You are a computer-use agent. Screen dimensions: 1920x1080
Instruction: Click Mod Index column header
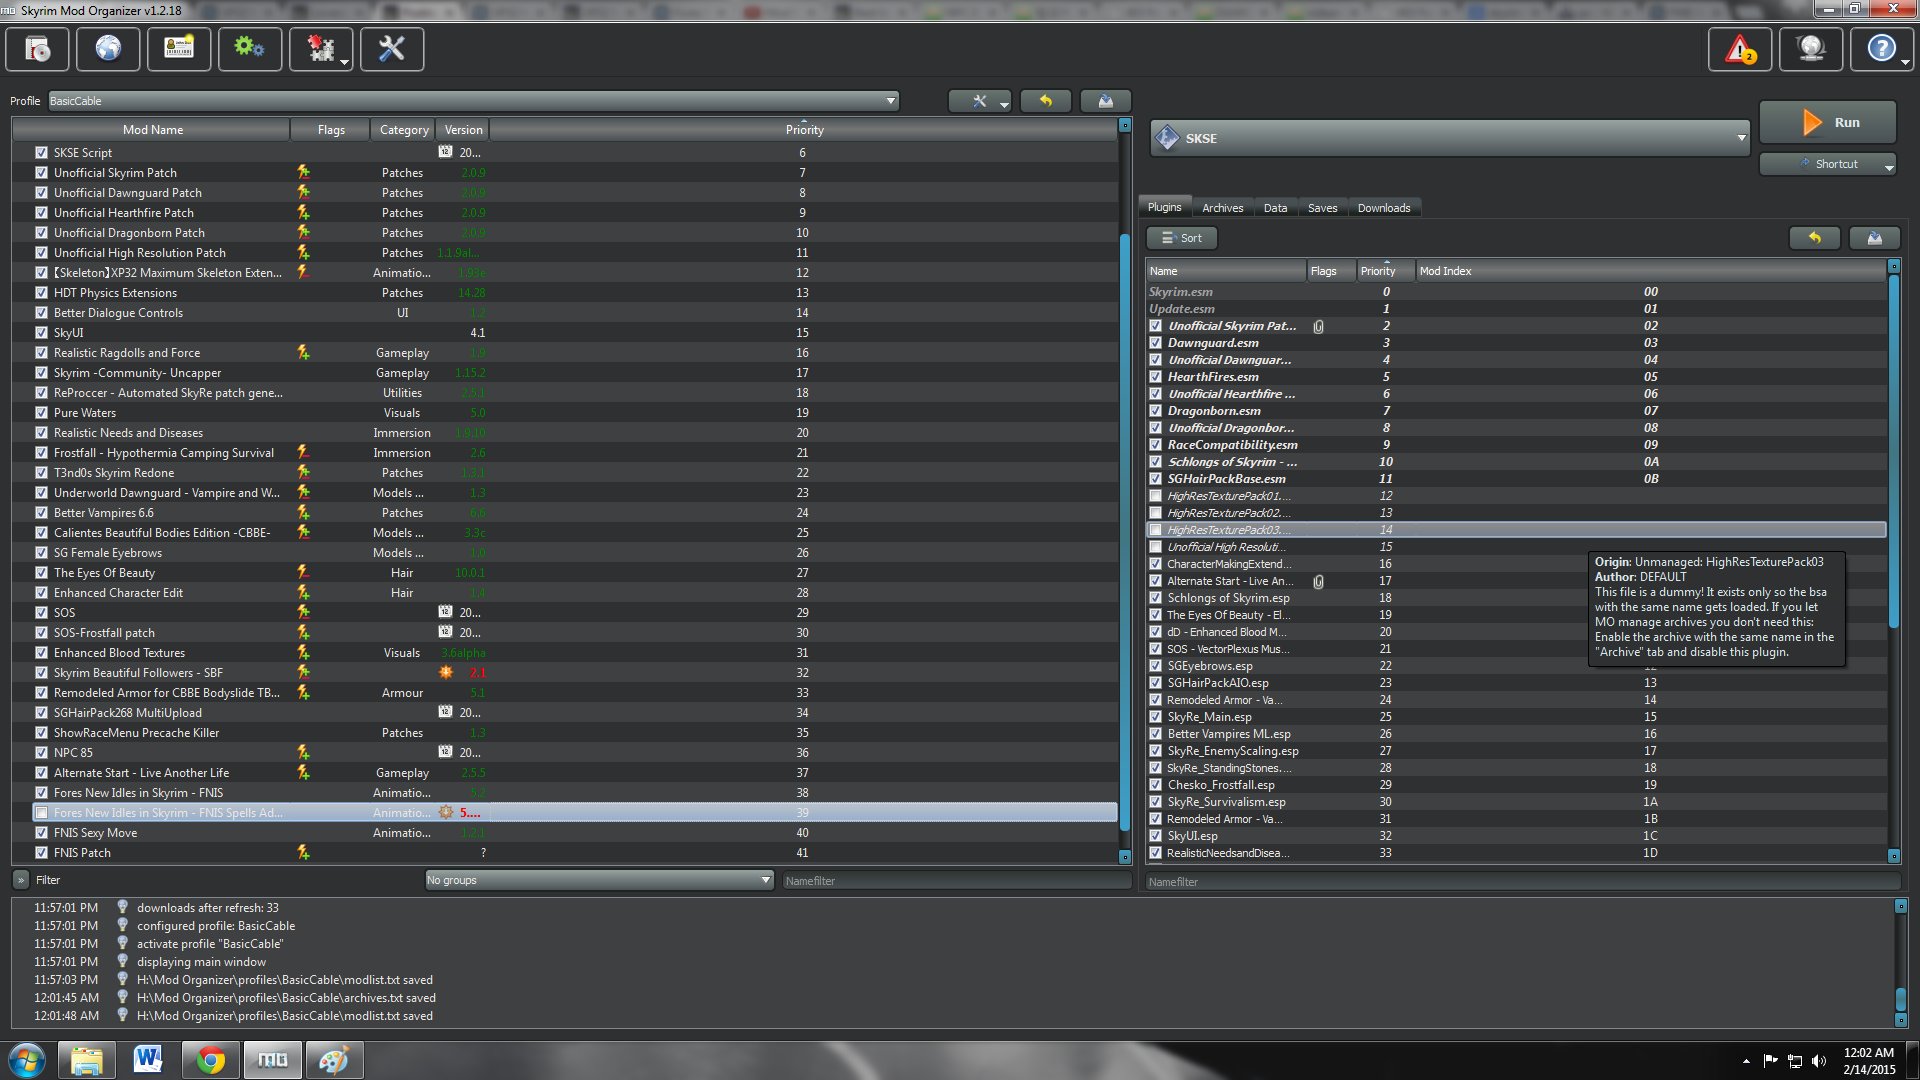click(x=1650, y=271)
